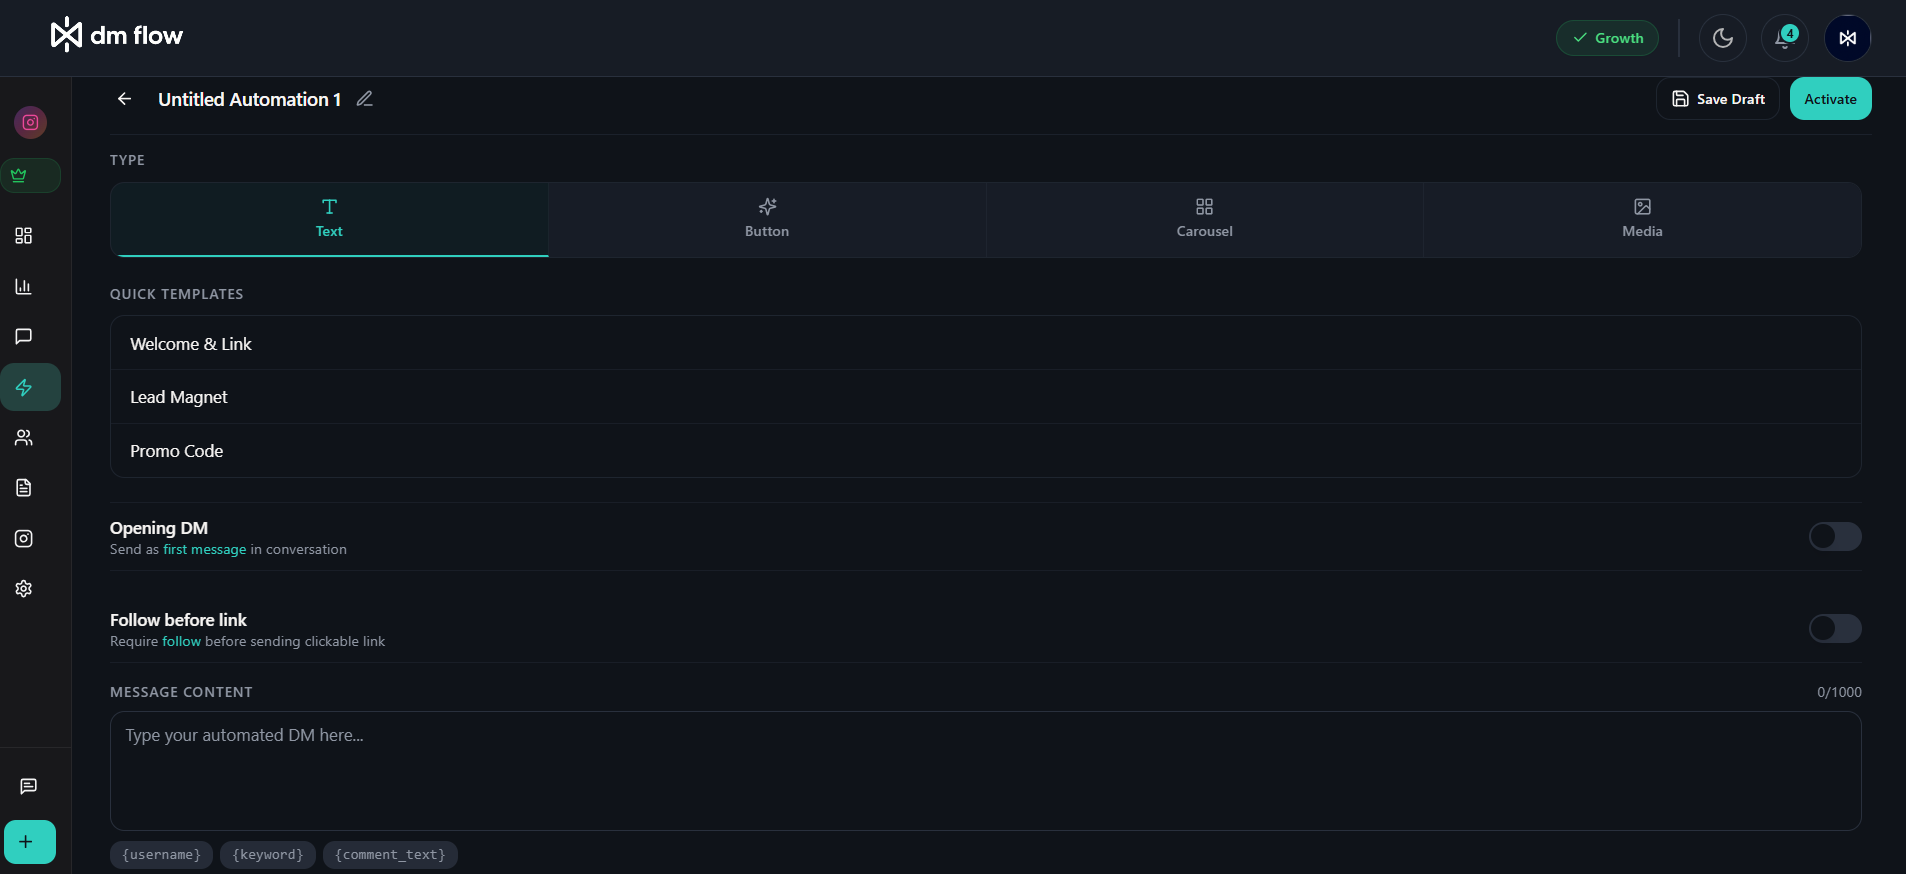Image resolution: width=1906 pixels, height=874 pixels.
Task: Switch to the Carousel message type tab
Action: coord(1204,219)
